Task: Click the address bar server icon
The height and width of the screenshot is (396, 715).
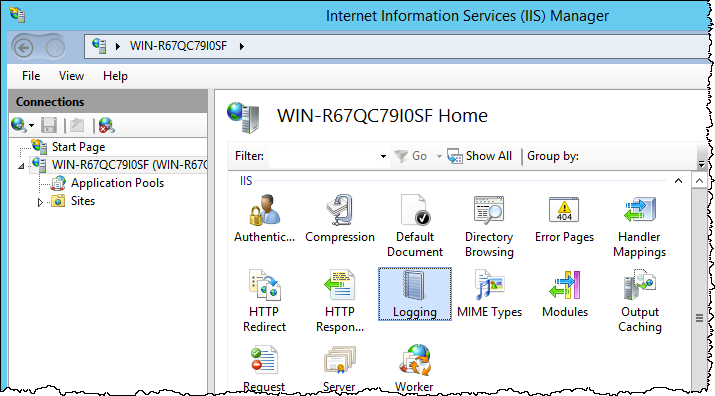Action: [x=99, y=46]
